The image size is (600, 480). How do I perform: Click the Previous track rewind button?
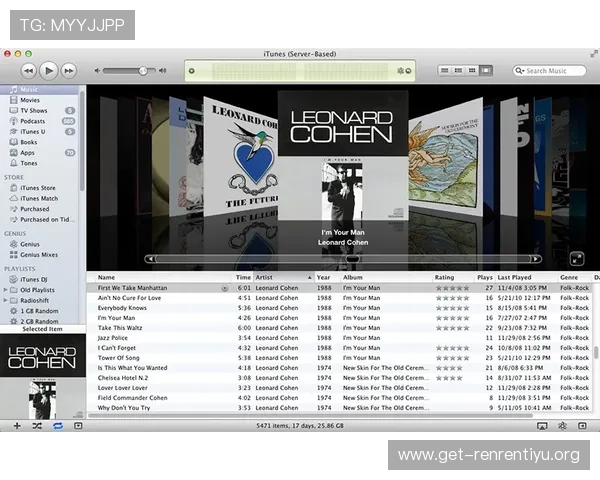click(29, 71)
